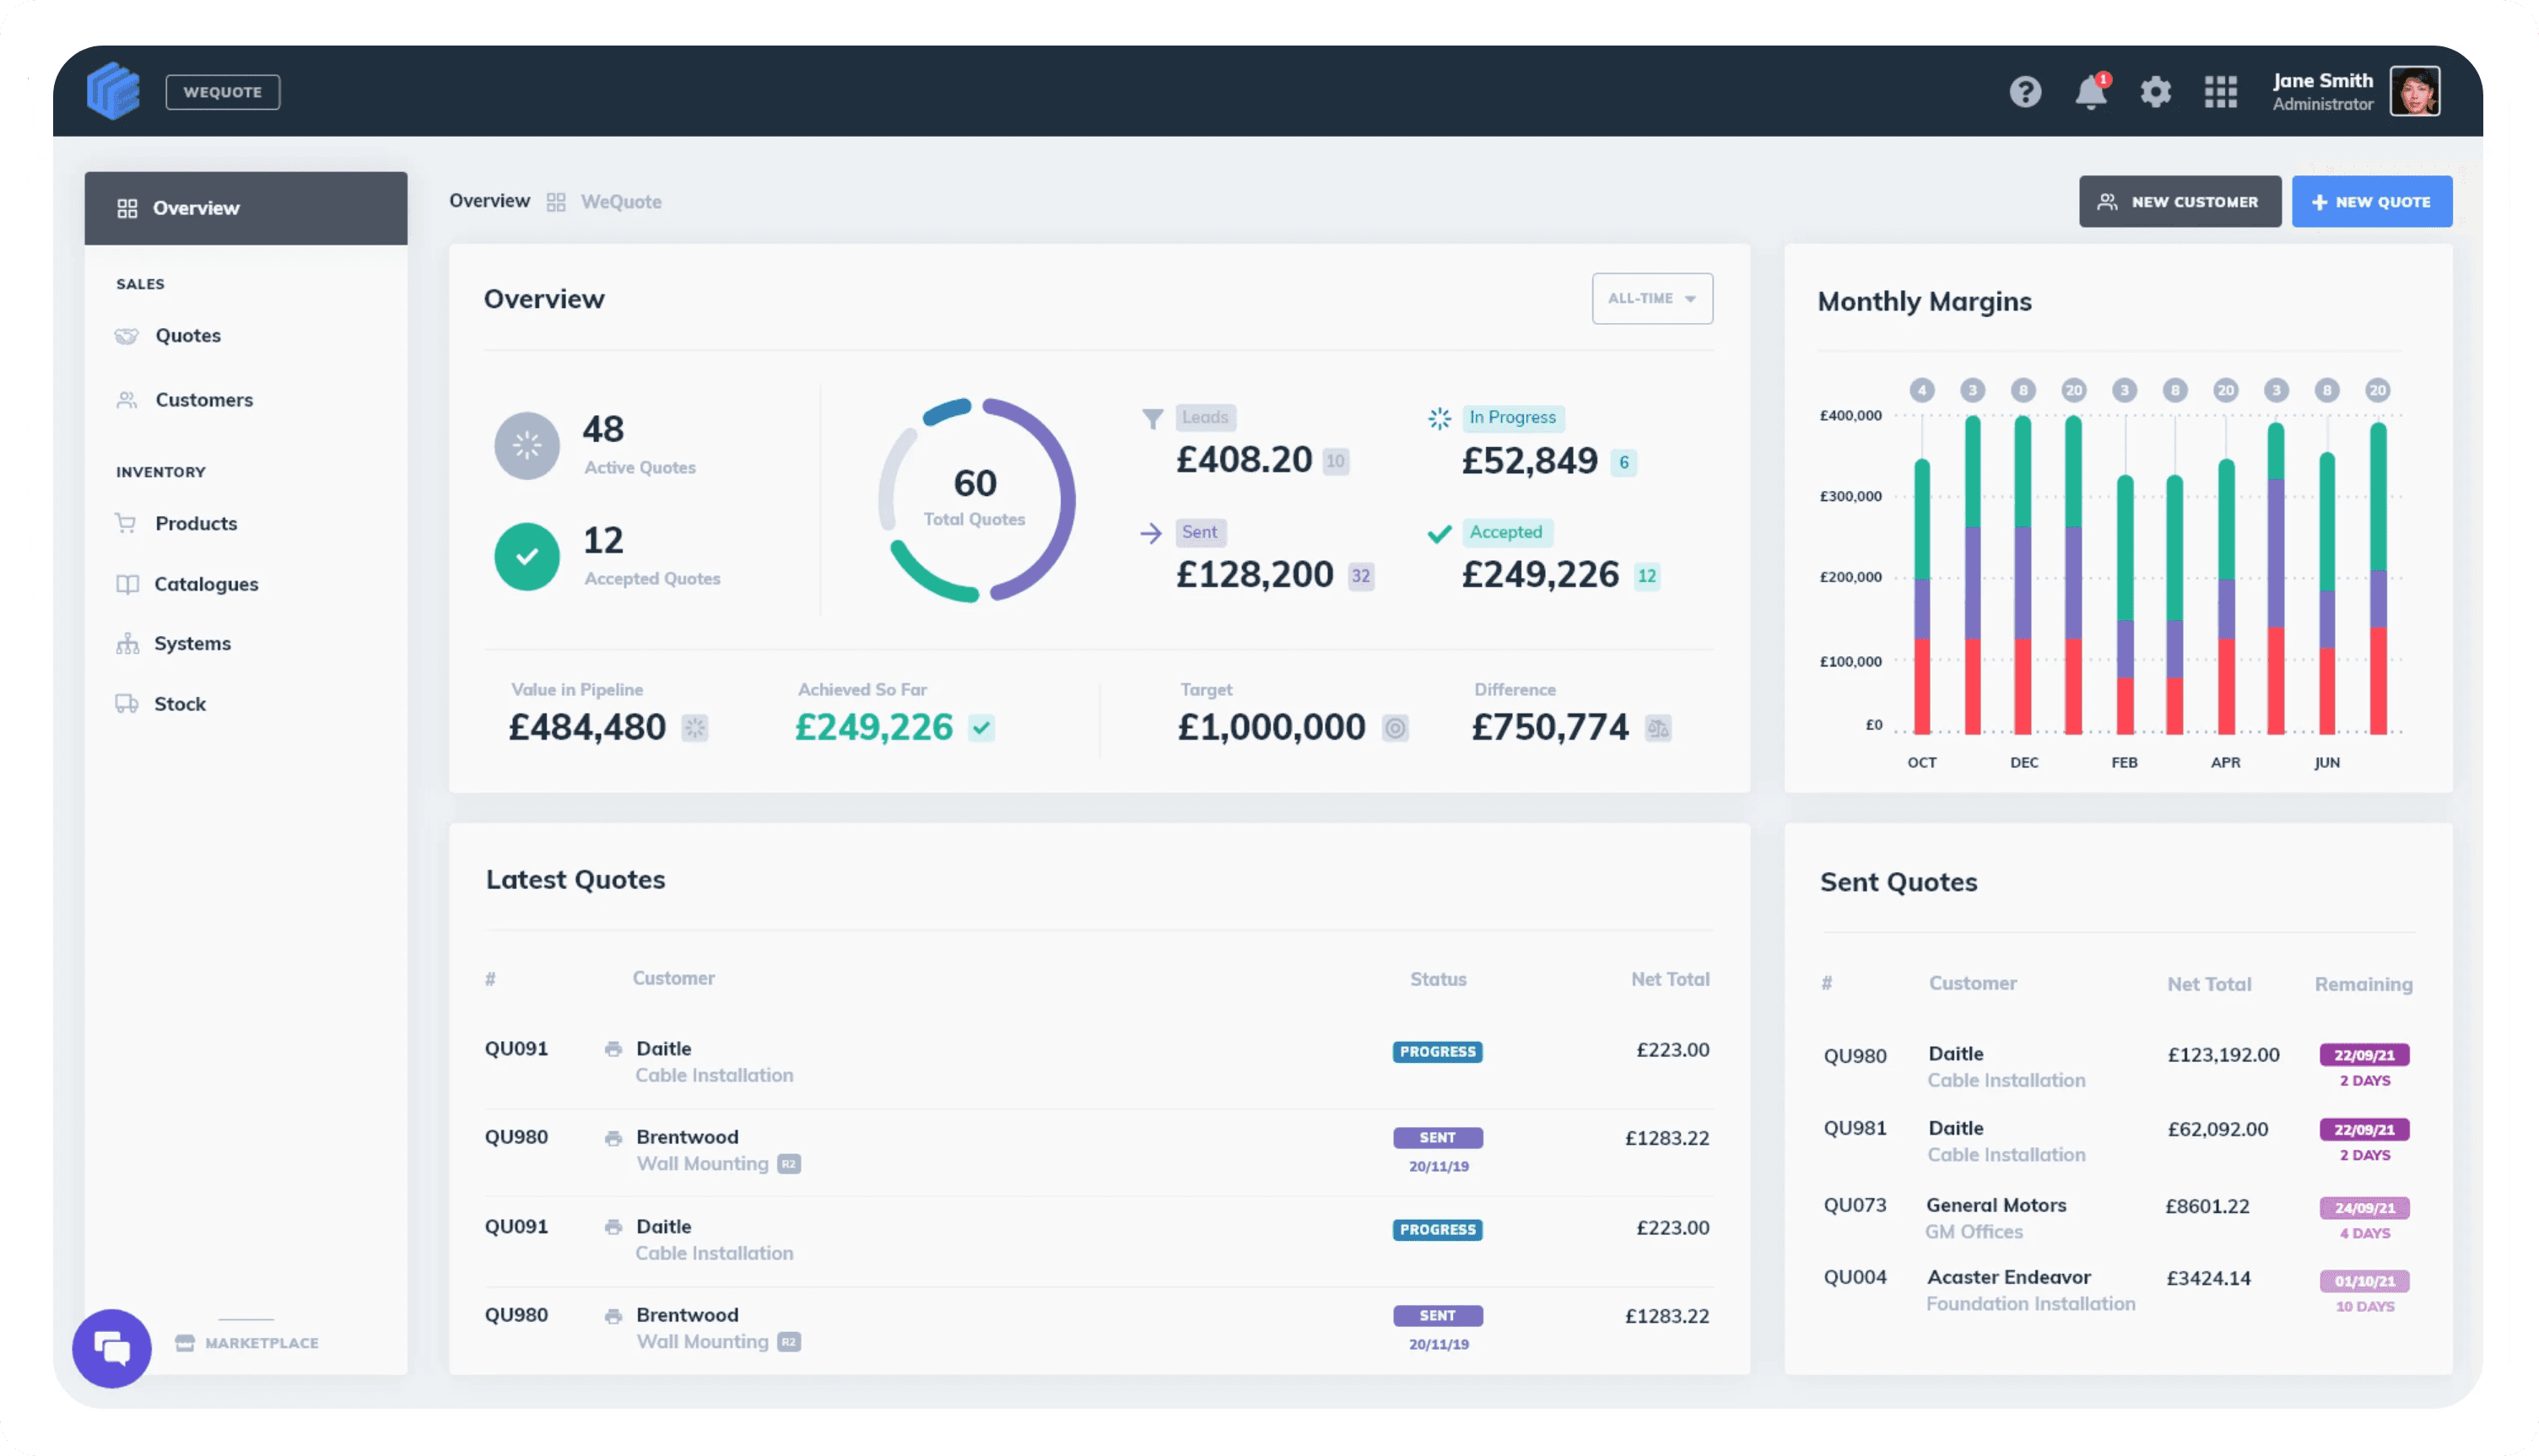Open the chat widget bubble
Image resolution: width=2539 pixels, height=1456 pixels.
tap(111, 1348)
